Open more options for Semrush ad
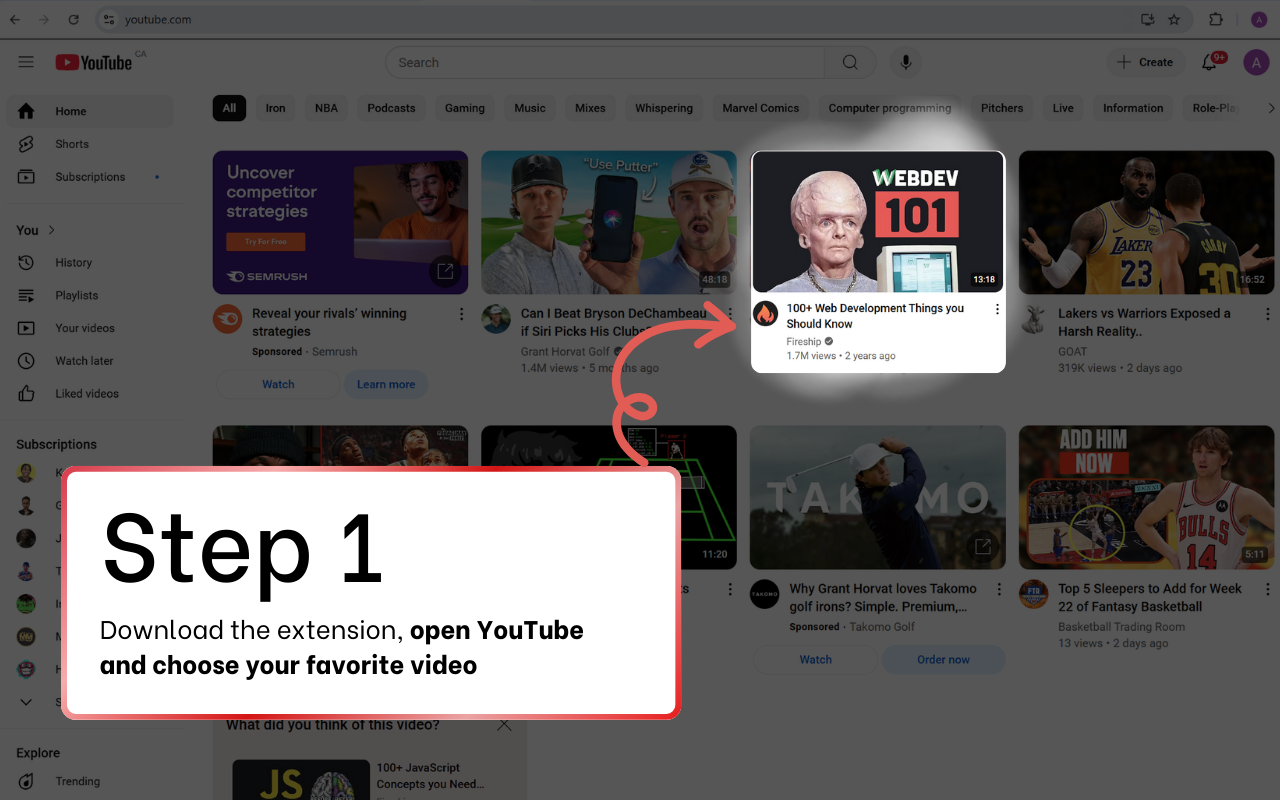This screenshot has height=800, width=1280. pyautogui.click(x=461, y=314)
